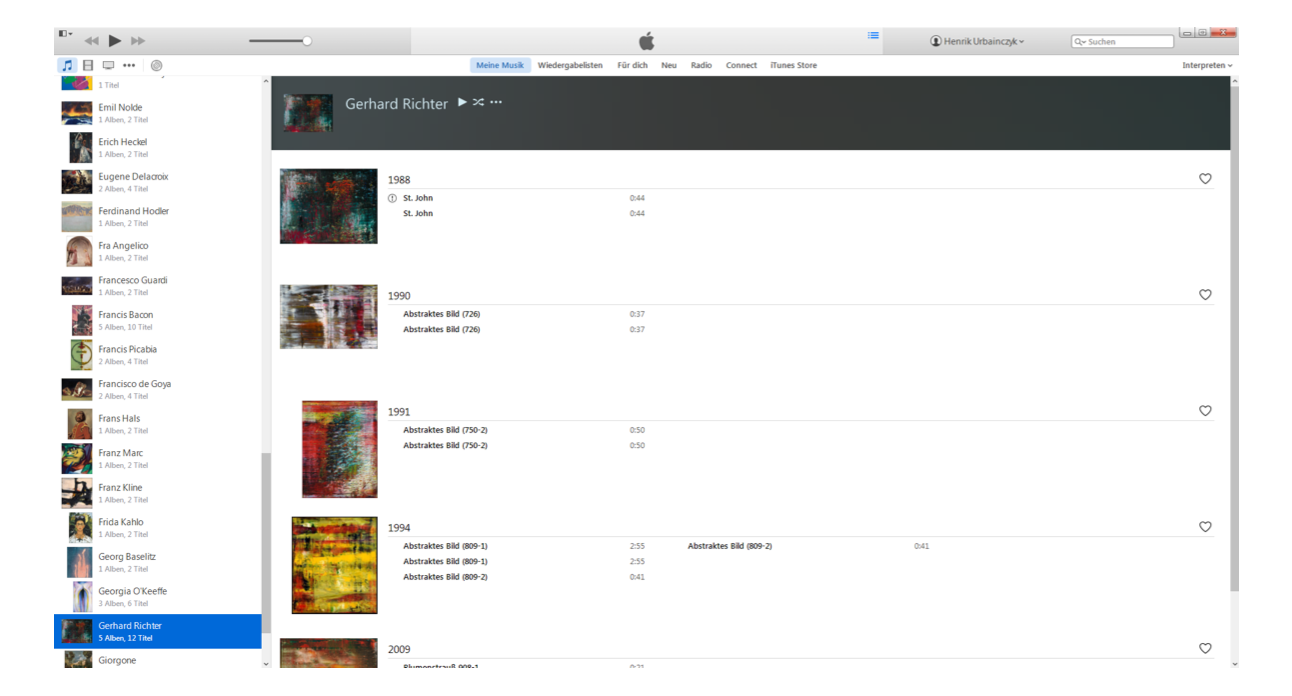Click the 1991 album title
The image size is (1292, 696).
tap(399, 412)
